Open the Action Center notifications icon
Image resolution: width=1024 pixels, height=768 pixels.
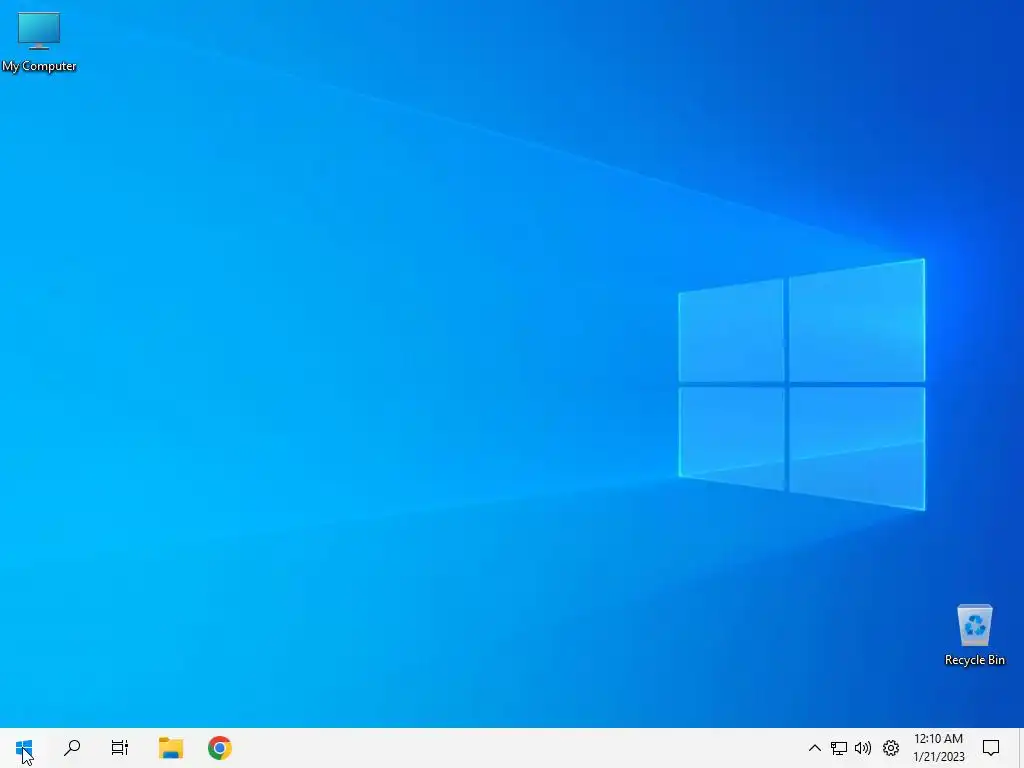991,748
